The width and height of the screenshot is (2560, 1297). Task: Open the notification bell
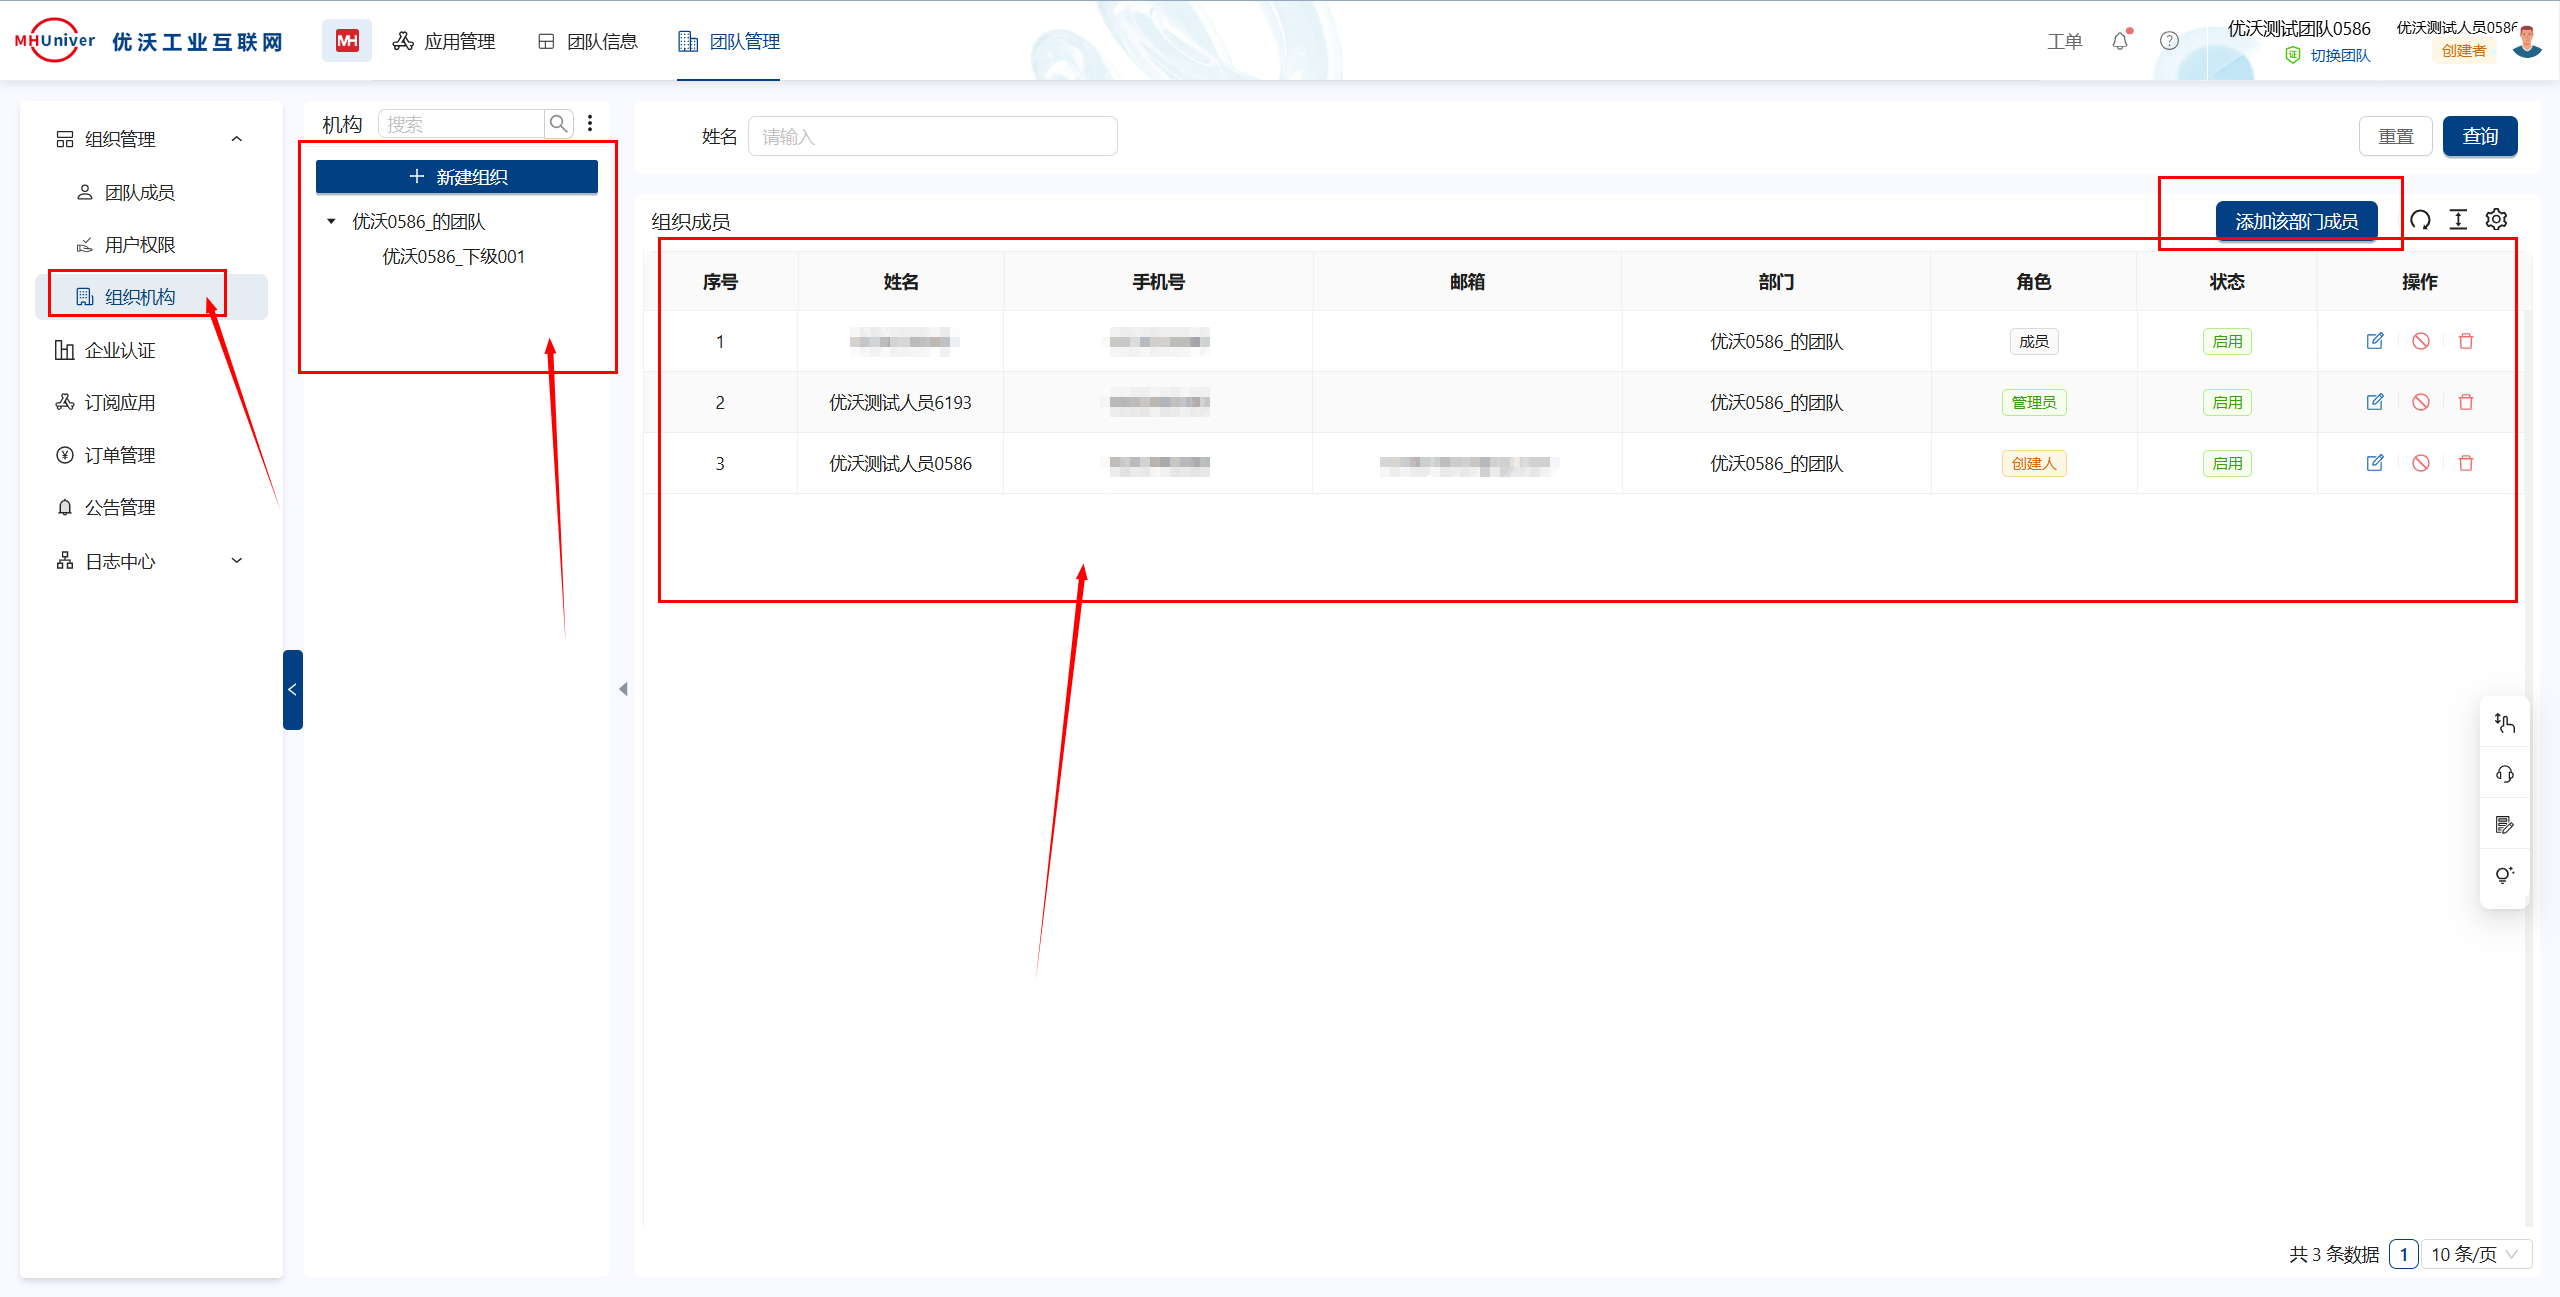pos(2120,41)
